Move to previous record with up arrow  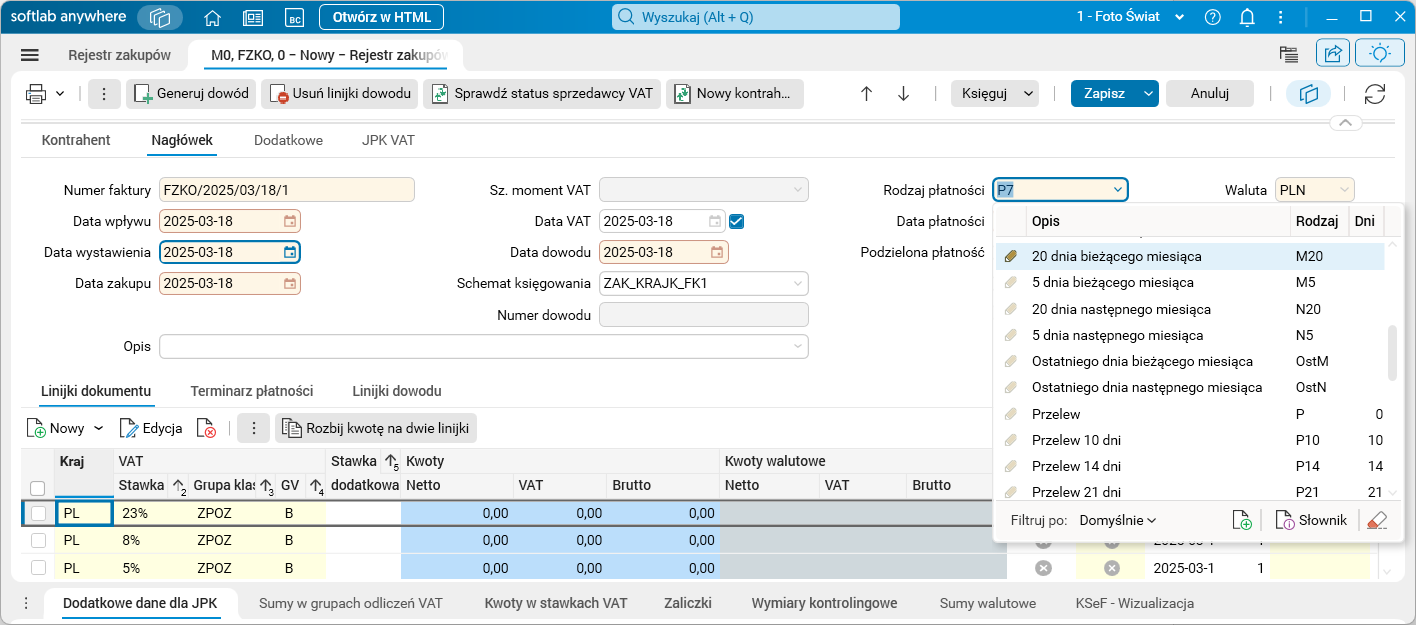click(866, 94)
